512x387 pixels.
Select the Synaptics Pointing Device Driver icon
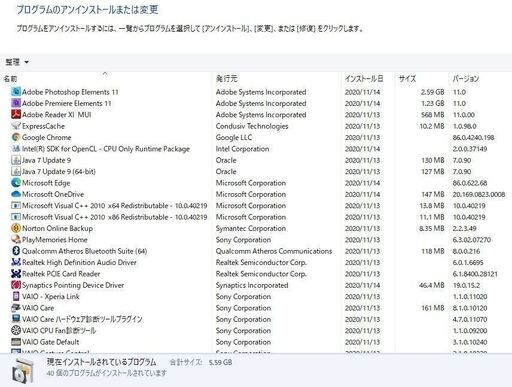tap(16, 285)
